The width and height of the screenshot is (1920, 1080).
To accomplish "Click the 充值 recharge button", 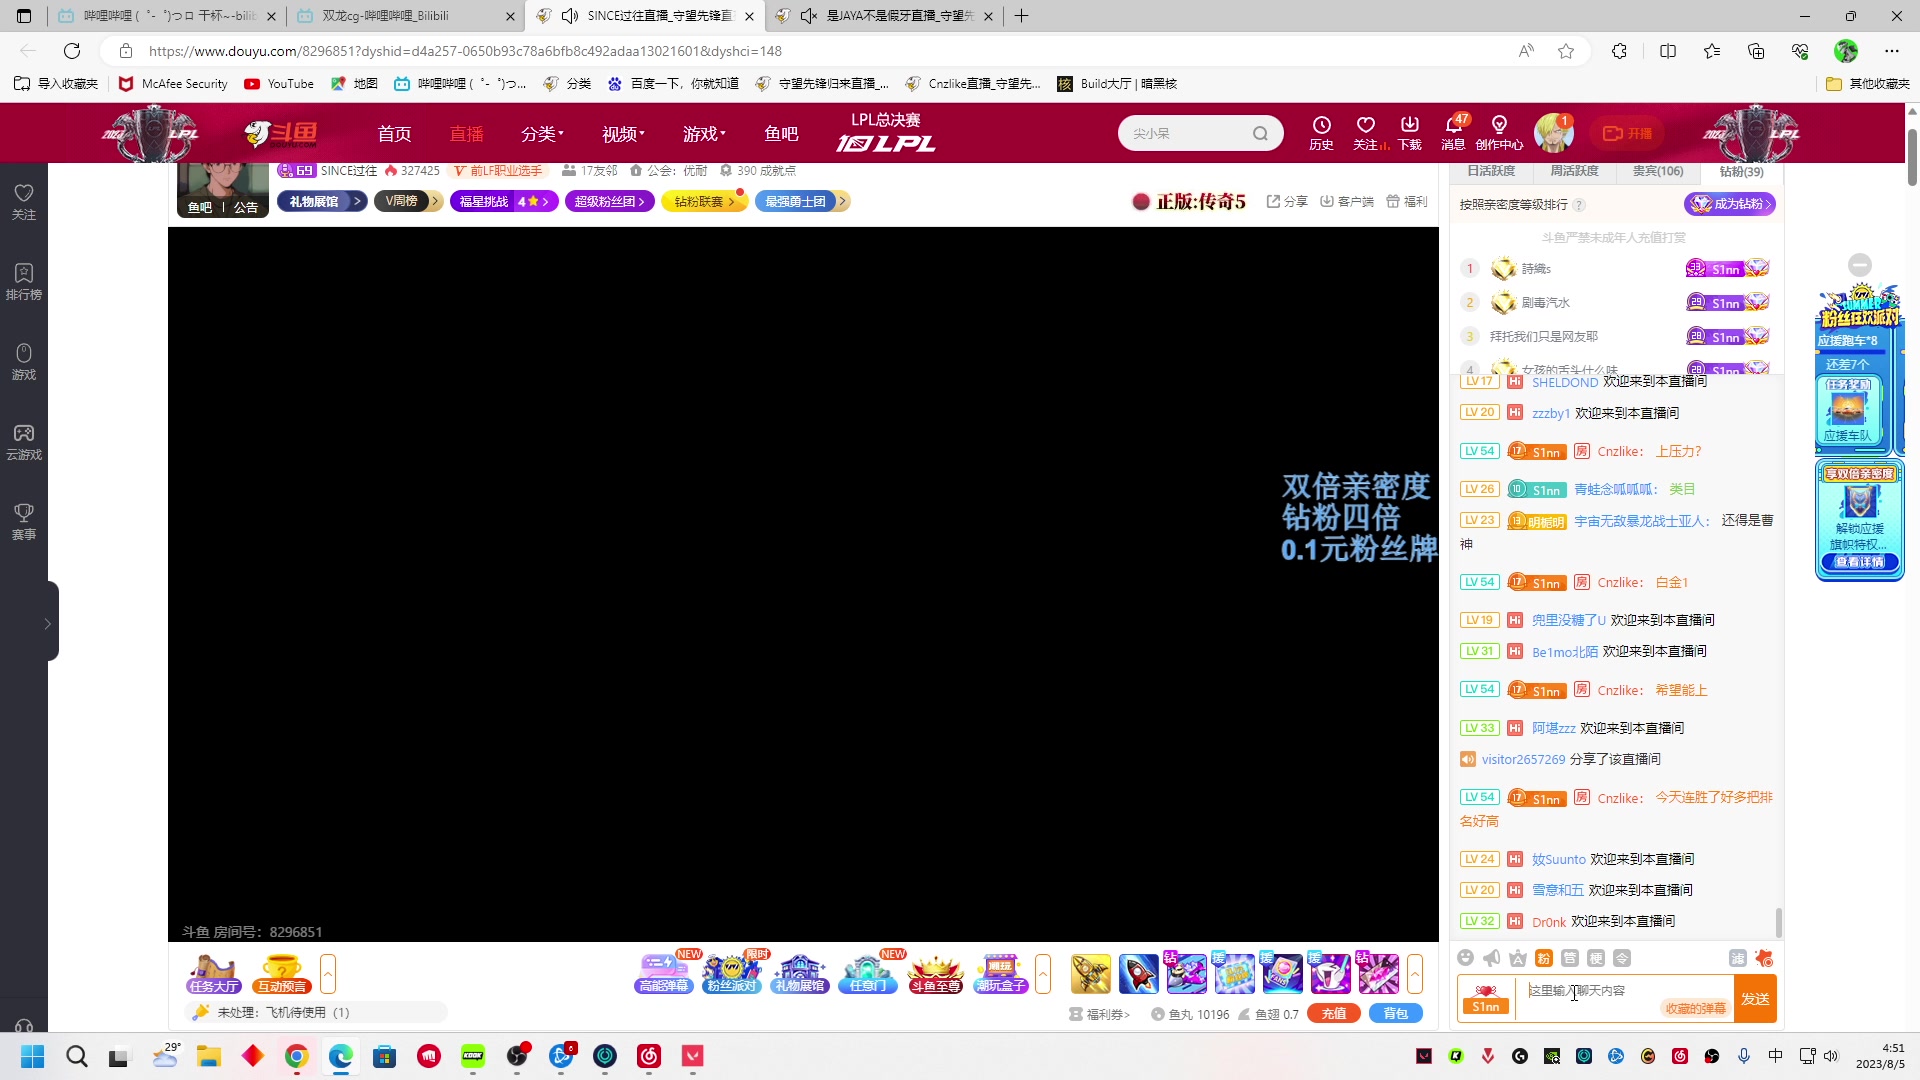I will (1334, 1013).
